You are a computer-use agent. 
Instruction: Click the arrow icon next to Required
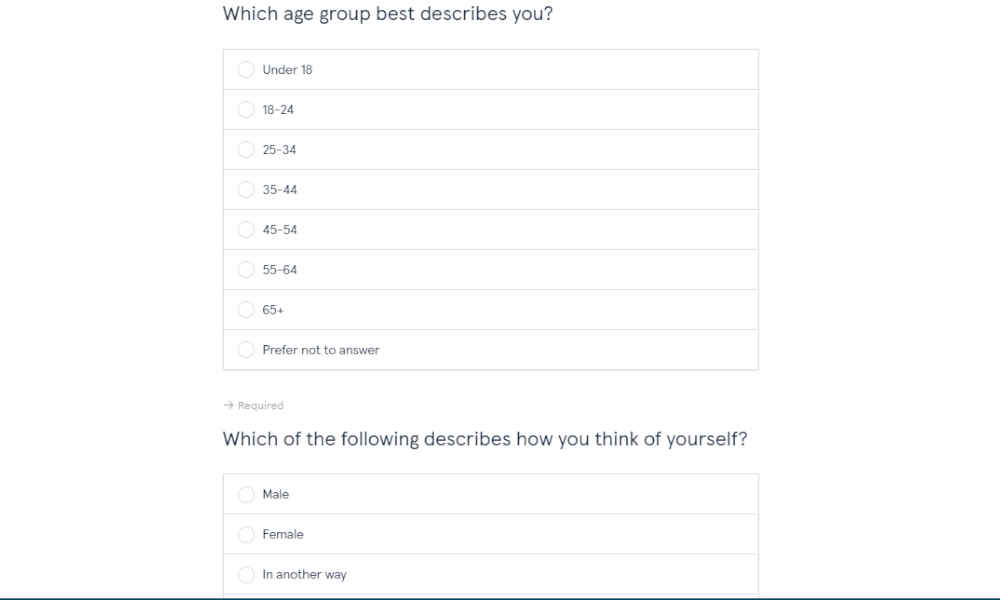pos(228,405)
